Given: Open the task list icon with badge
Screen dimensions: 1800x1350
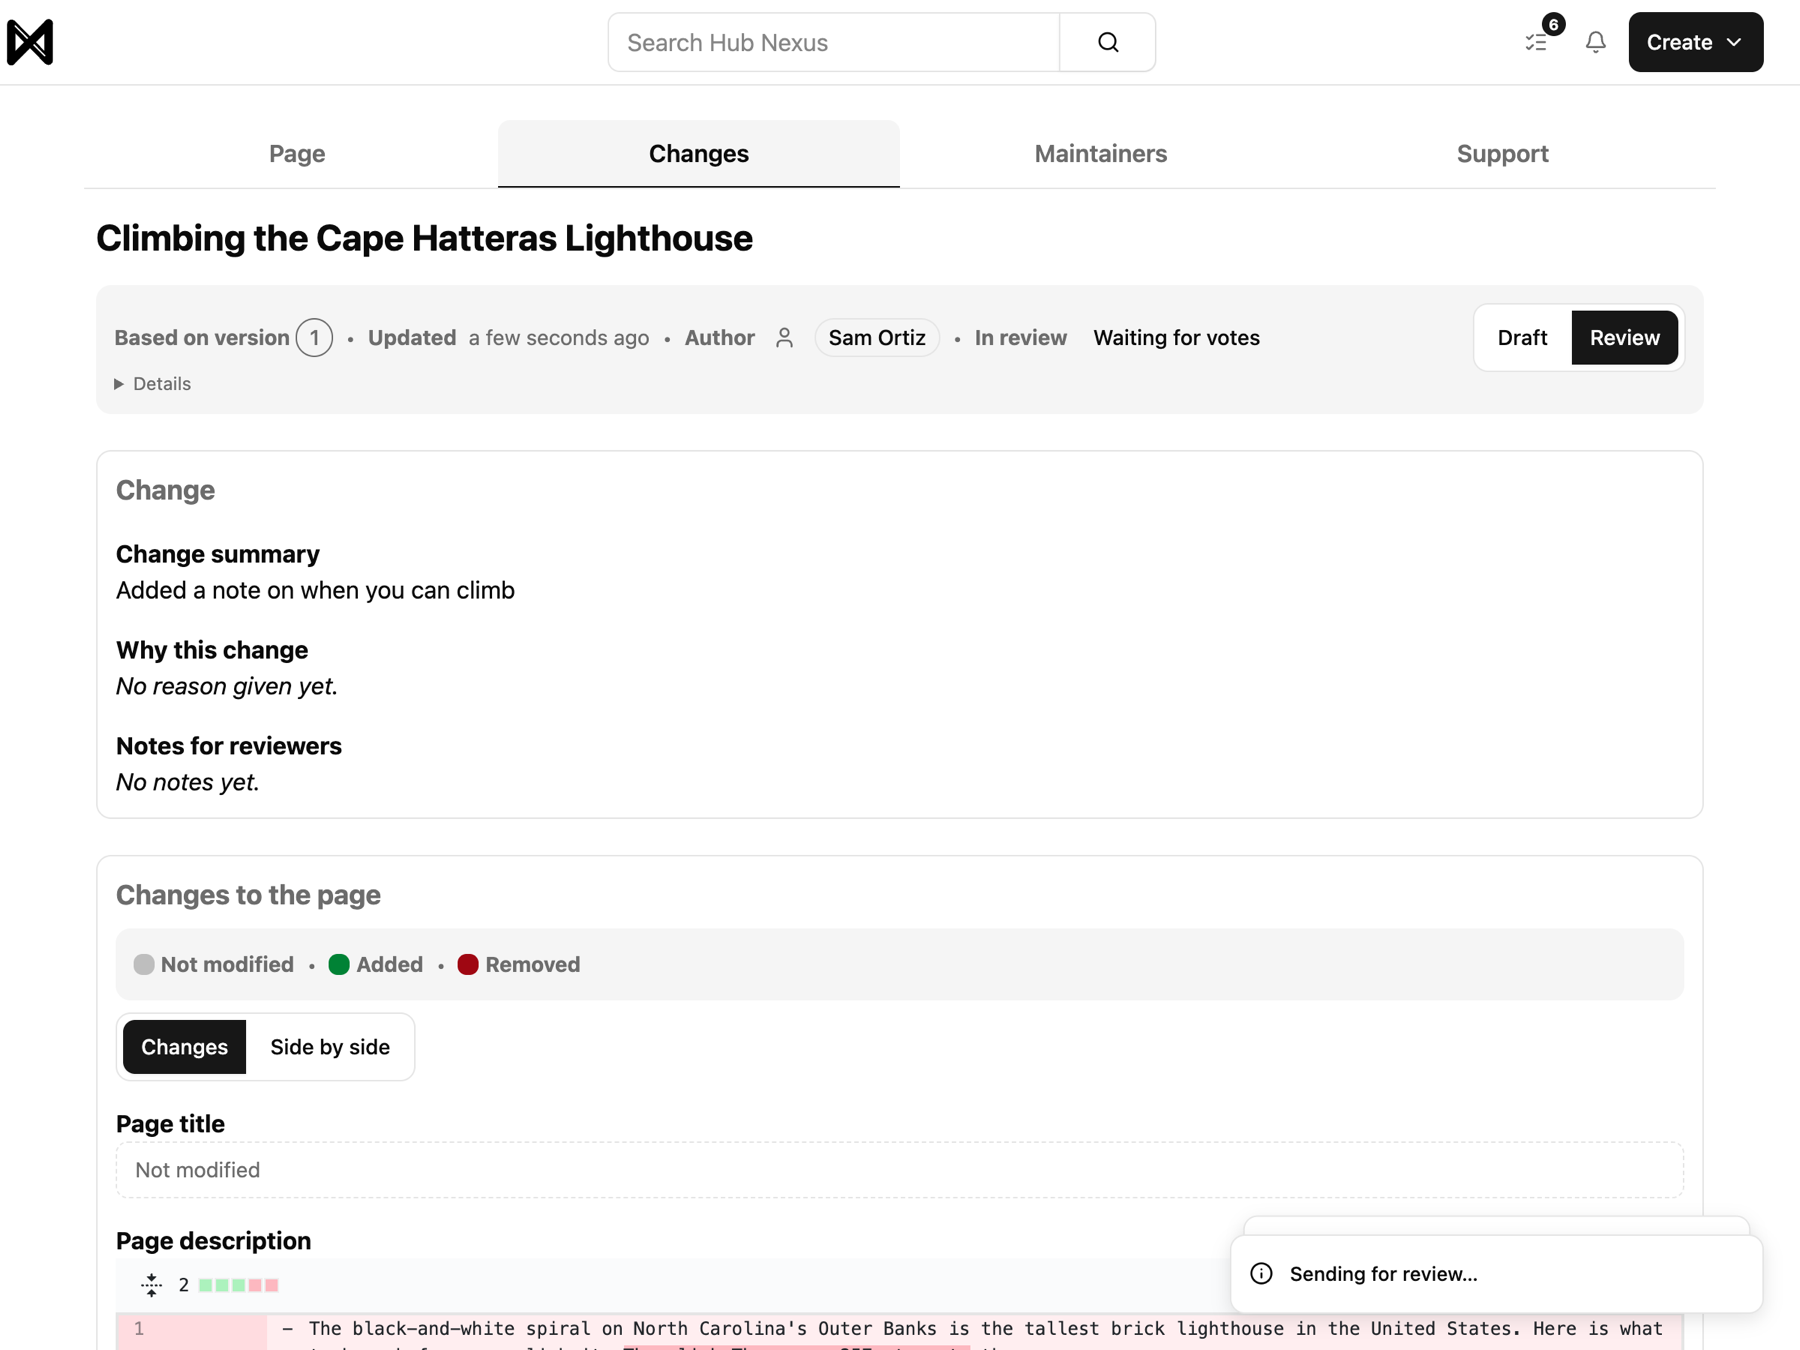Looking at the screenshot, I should coord(1537,42).
